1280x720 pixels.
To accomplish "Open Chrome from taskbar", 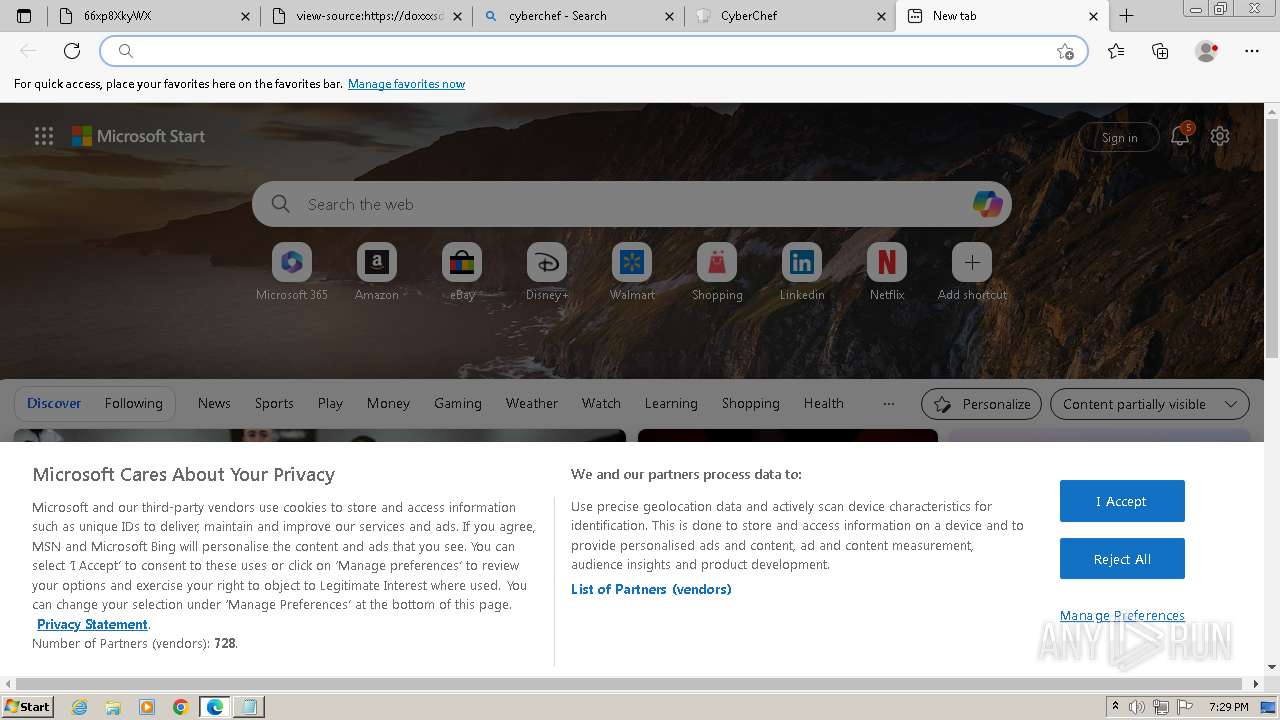I will pyautogui.click(x=180, y=707).
